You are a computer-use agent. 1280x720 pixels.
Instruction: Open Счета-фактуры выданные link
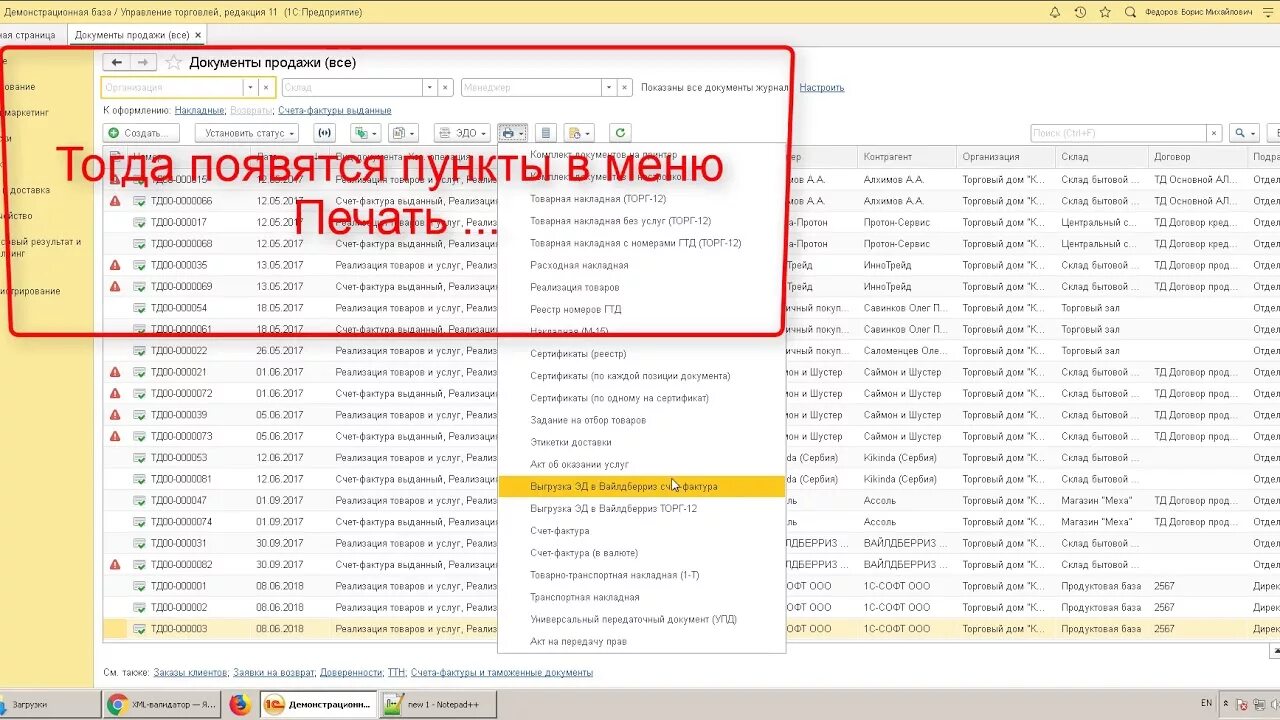point(335,110)
